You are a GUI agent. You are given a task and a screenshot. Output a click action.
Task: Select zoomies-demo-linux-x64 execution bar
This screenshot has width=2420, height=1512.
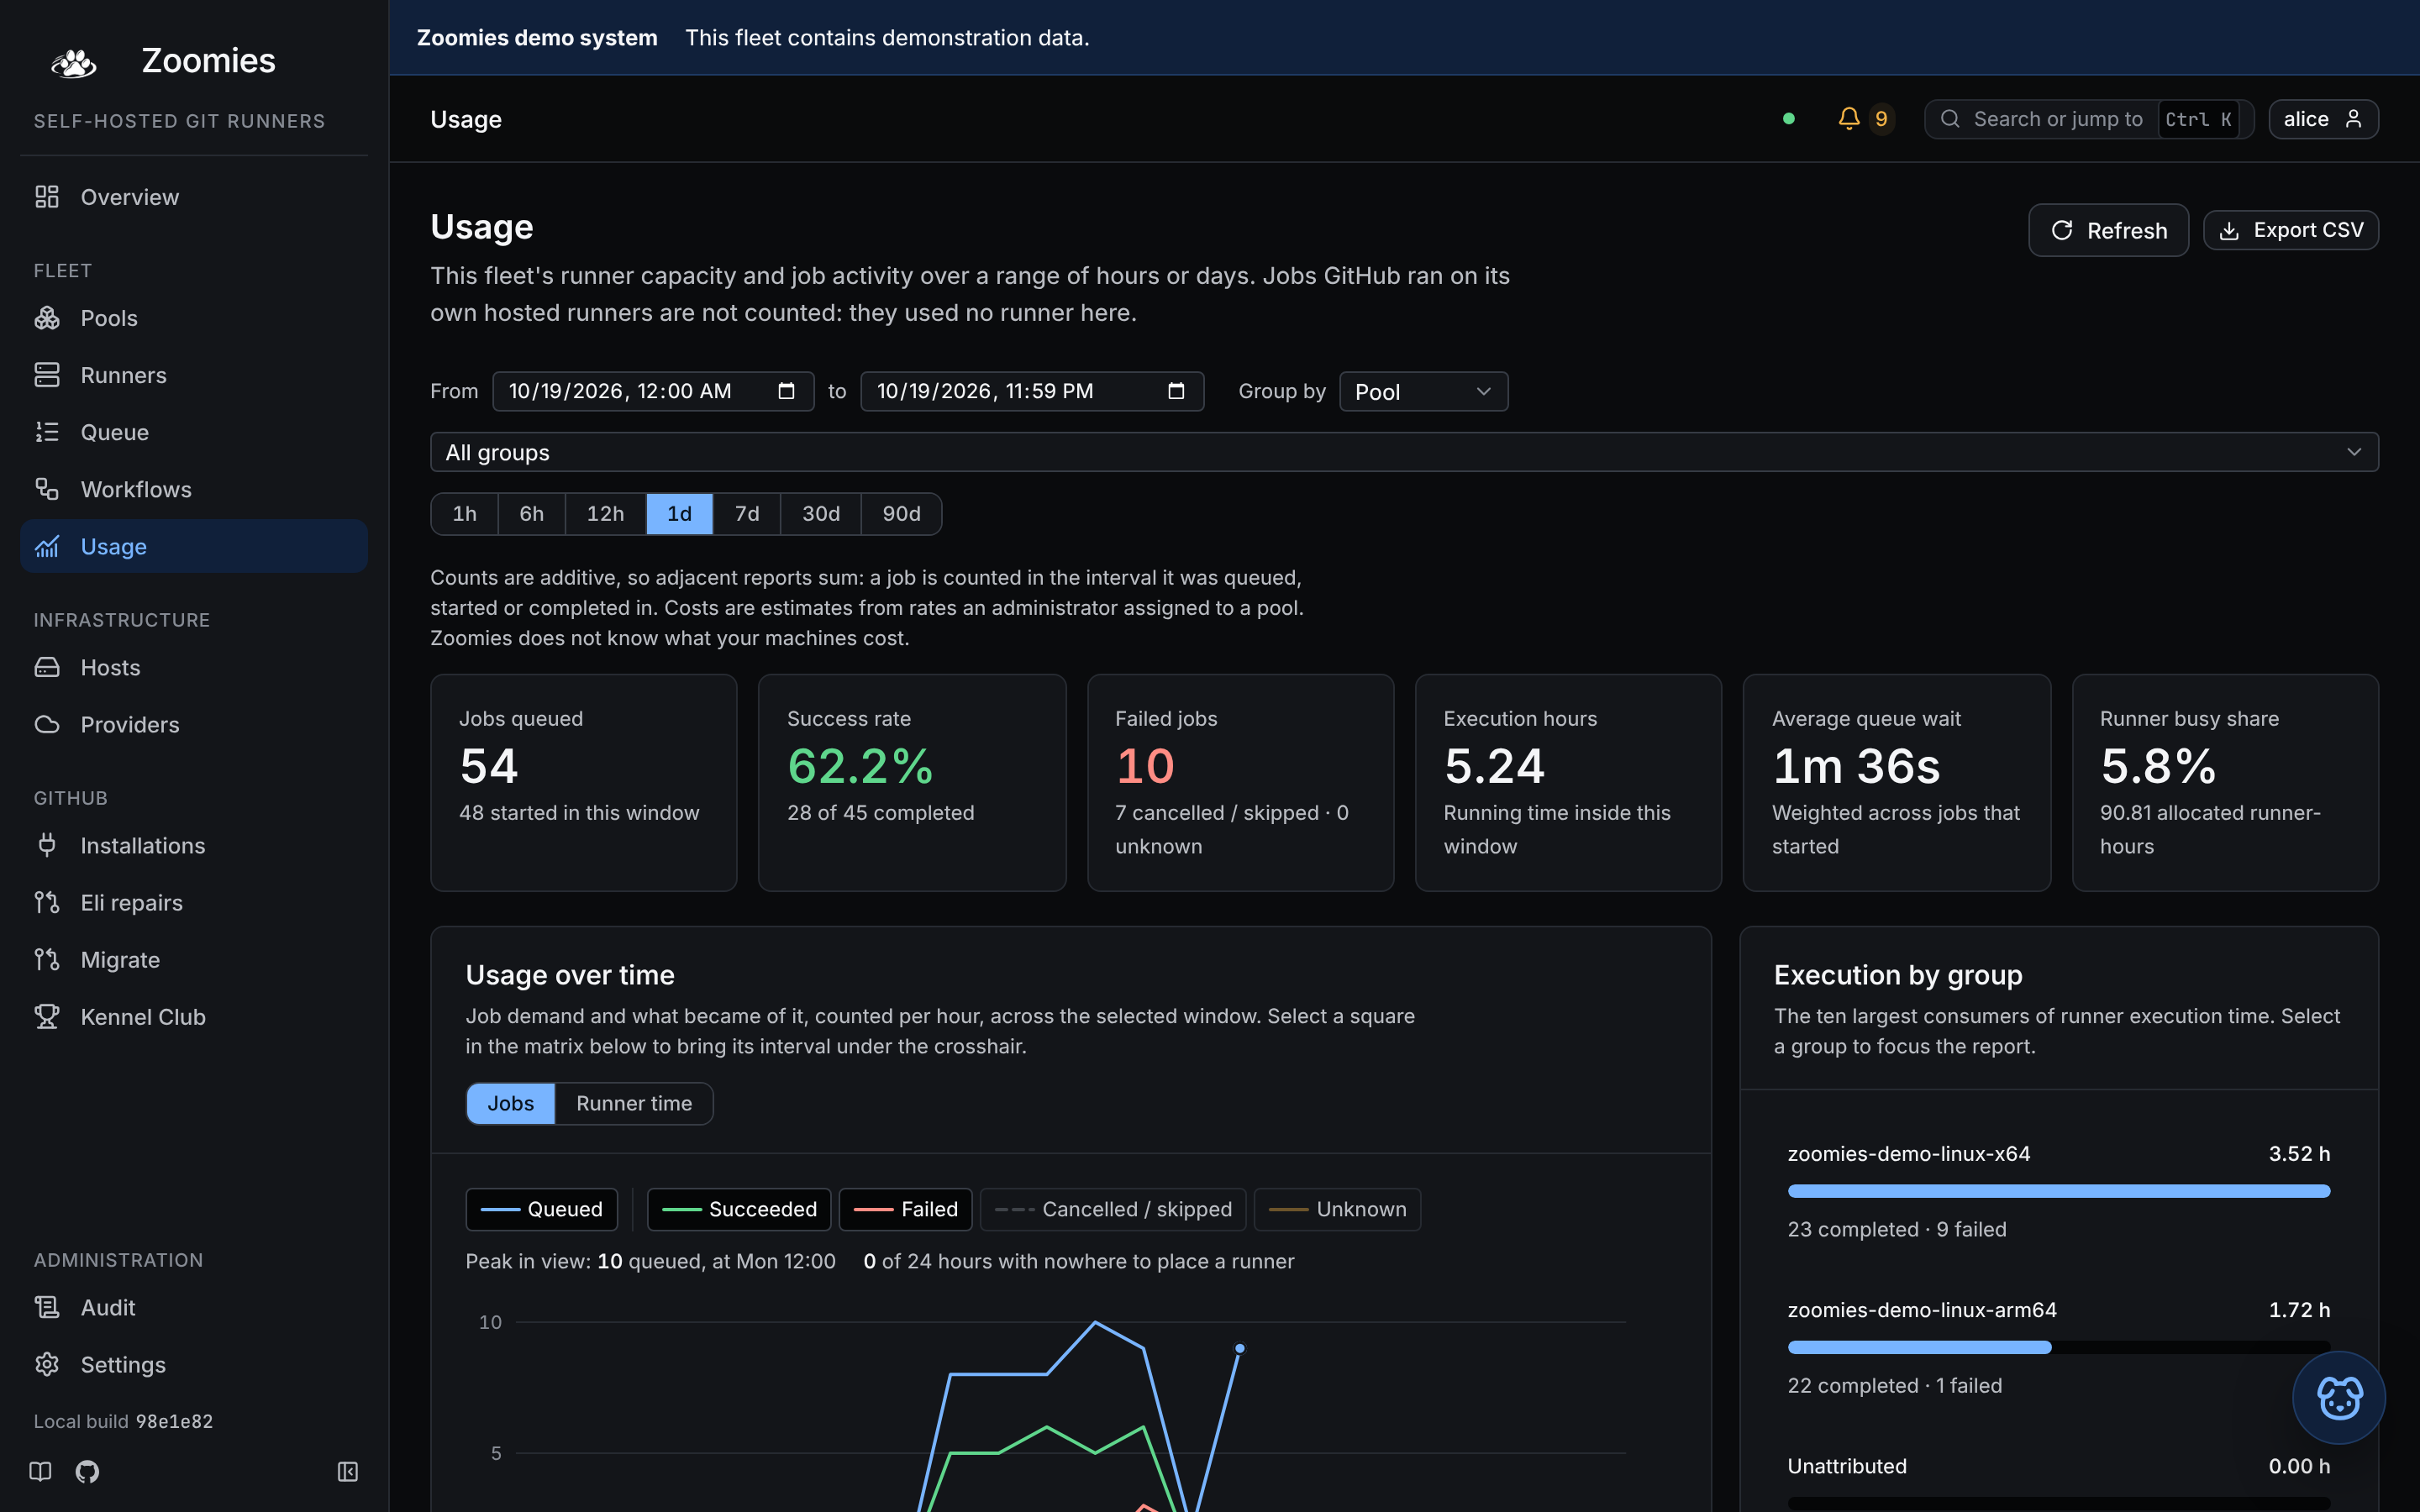2058,1190
